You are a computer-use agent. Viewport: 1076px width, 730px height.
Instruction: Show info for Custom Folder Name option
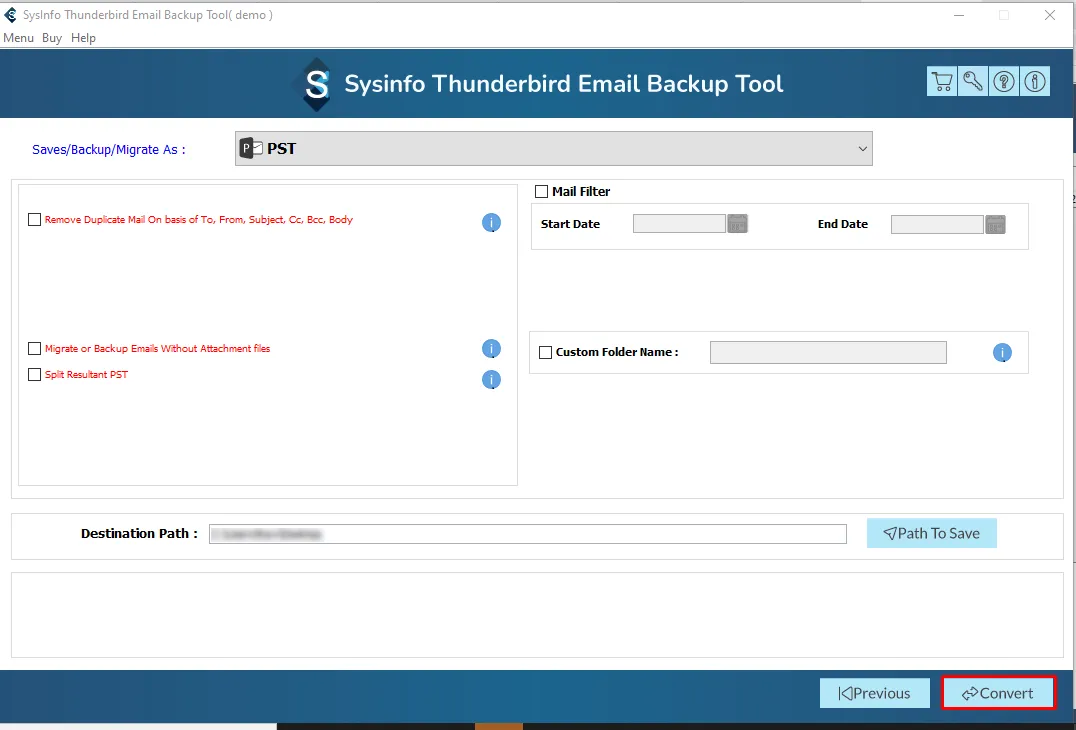click(x=1002, y=353)
